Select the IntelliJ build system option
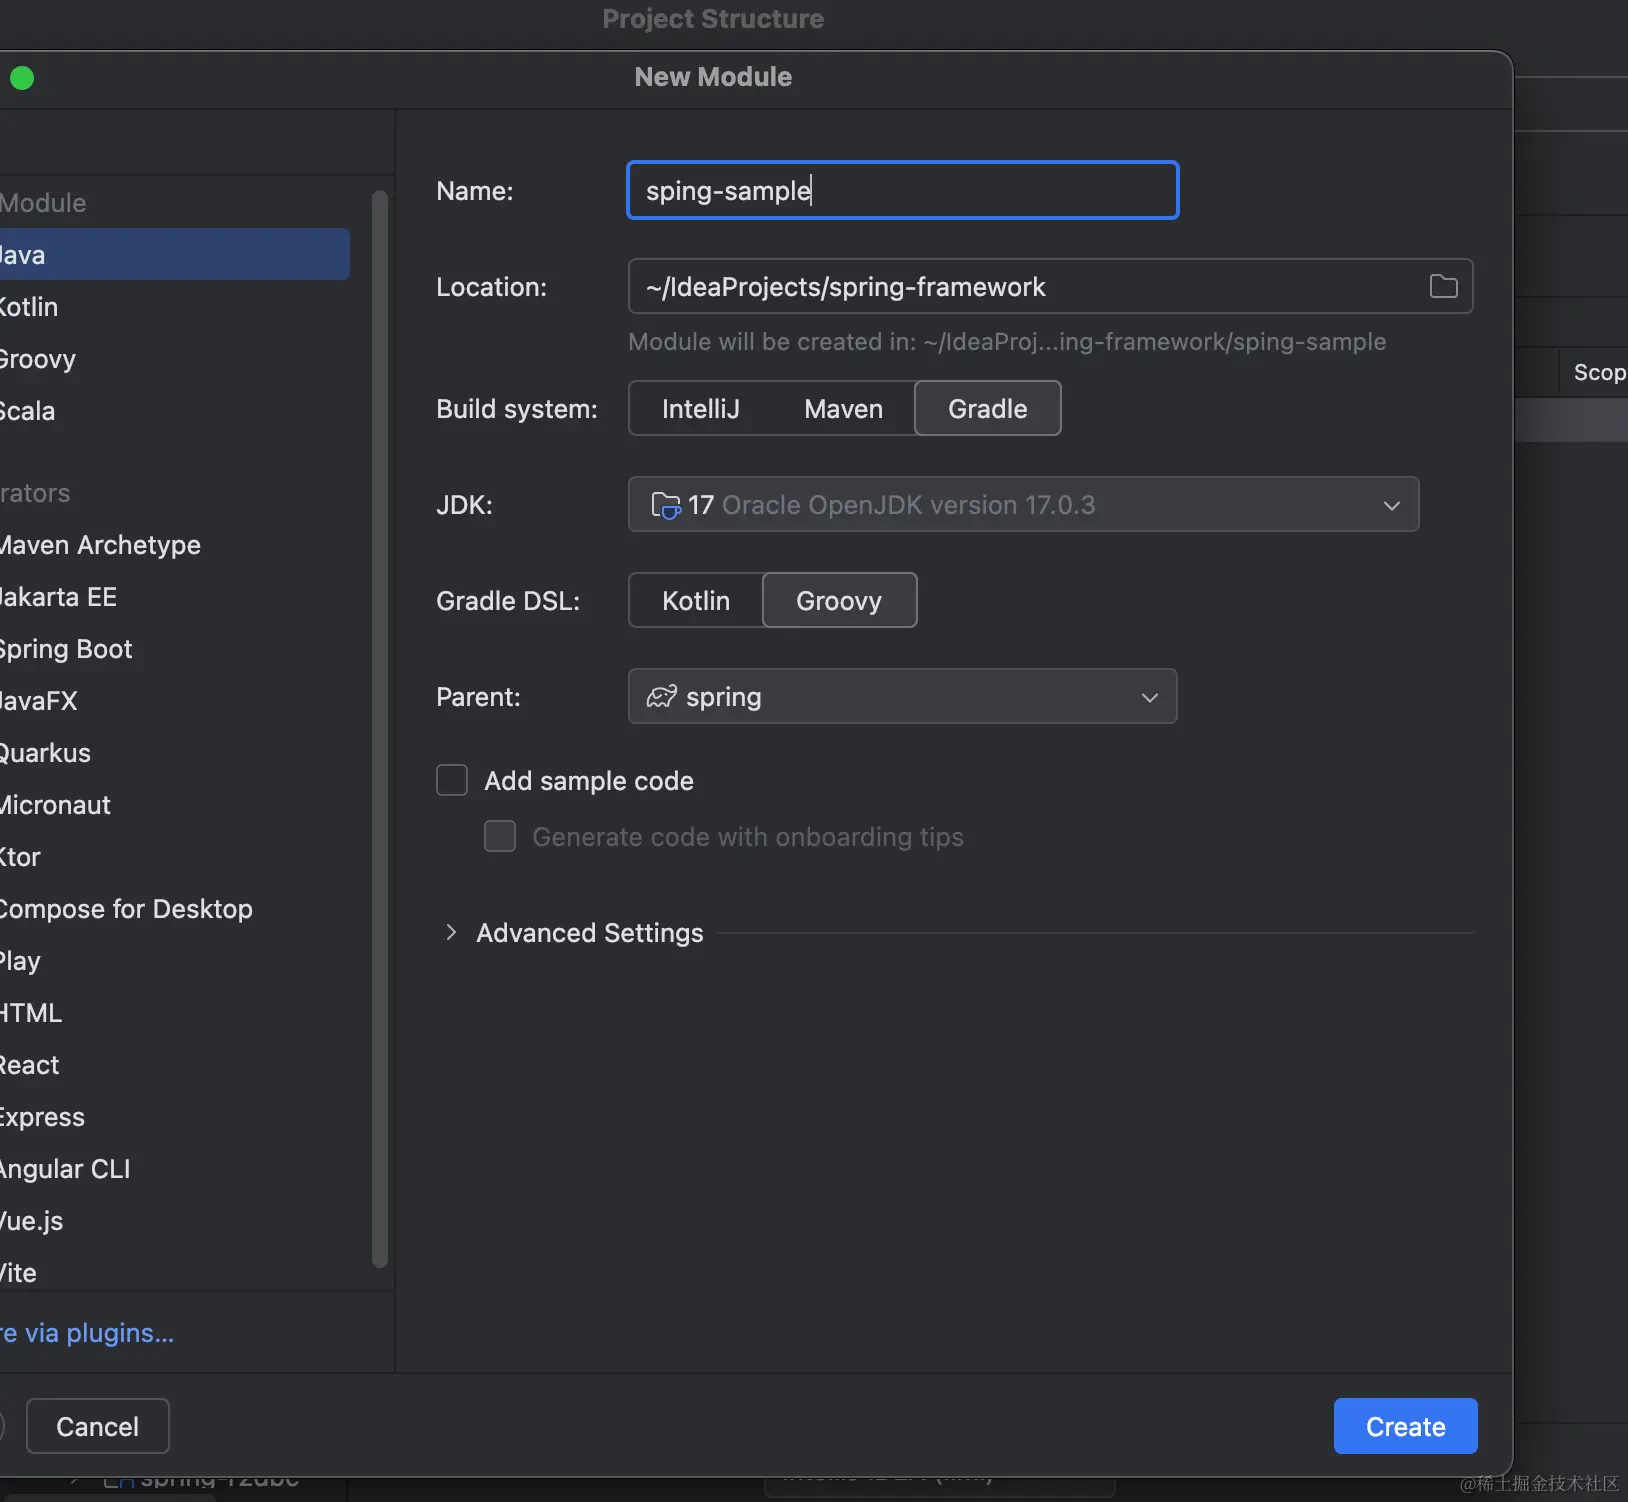 [700, 409]
